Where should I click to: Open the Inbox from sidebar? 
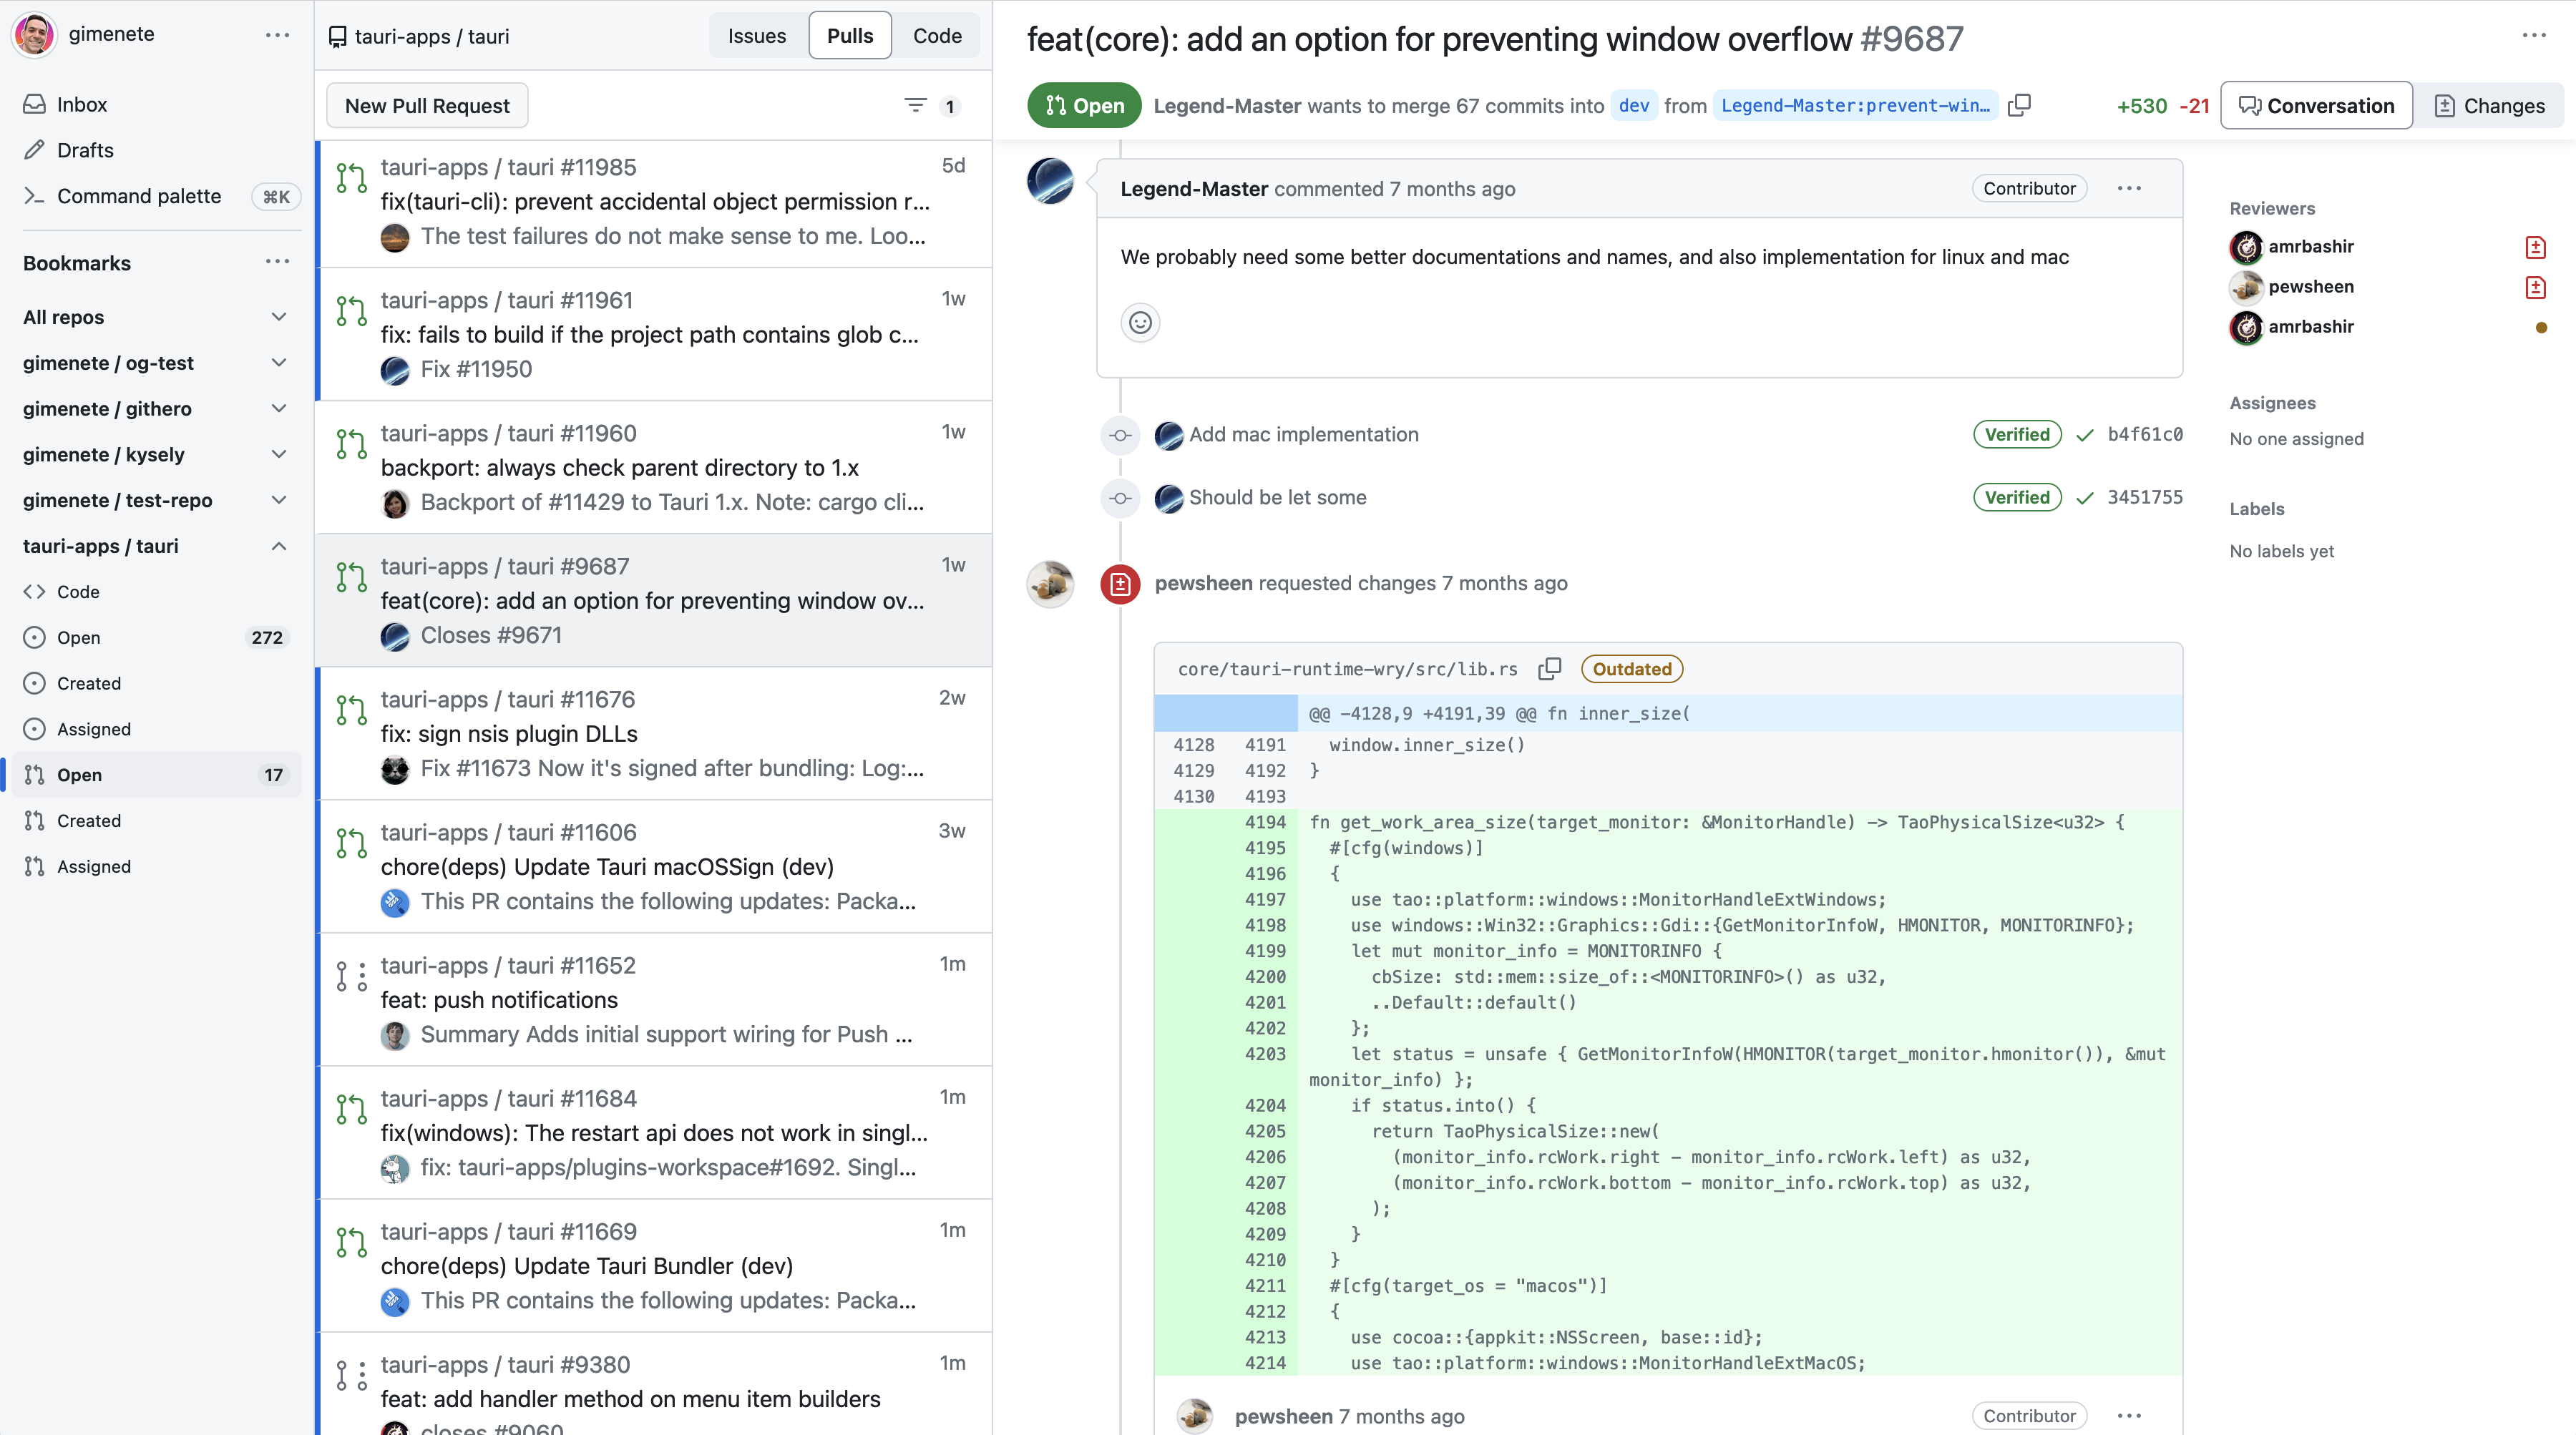(82, 104)
